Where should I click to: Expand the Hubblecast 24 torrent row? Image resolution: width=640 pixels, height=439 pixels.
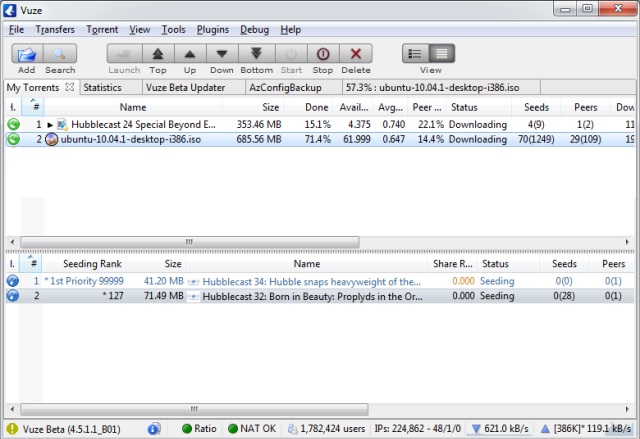tap(50, 124)
